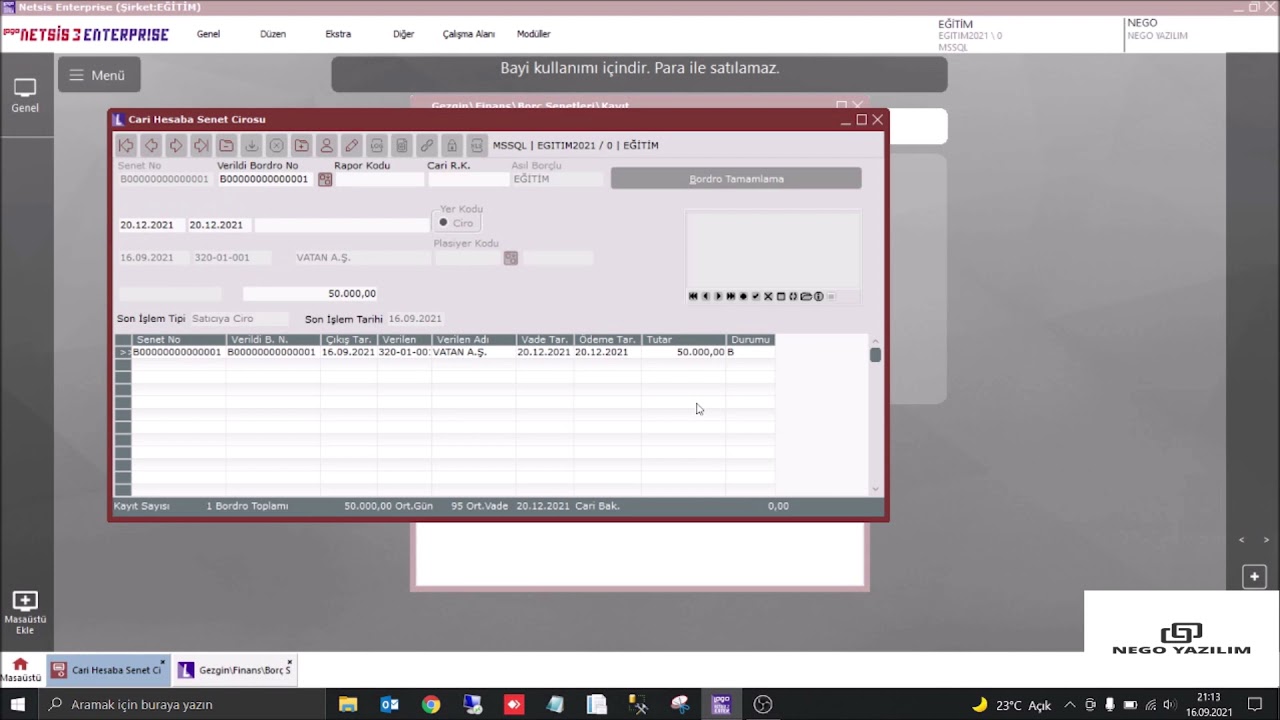Click the calculator toolbar icon
Screen dimensions: 1280x720
point(401,146)
